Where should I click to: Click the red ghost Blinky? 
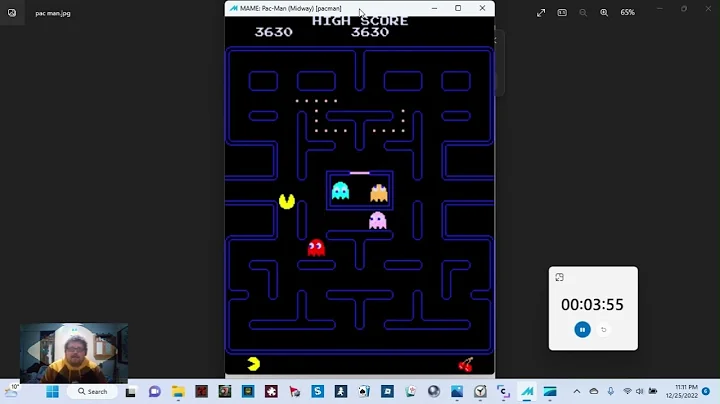pyautogui.click(x=316, y=248)
